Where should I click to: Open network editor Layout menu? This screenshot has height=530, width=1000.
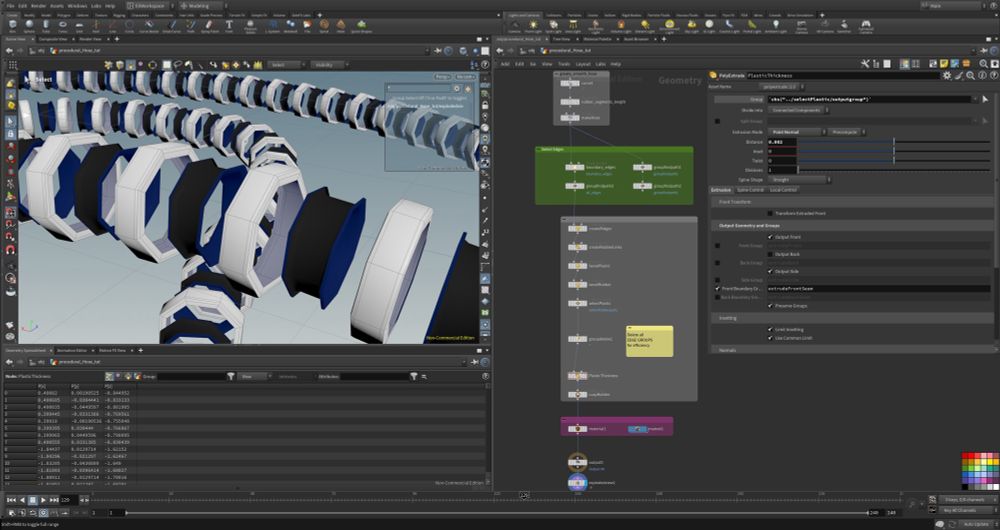pos(583,64)
